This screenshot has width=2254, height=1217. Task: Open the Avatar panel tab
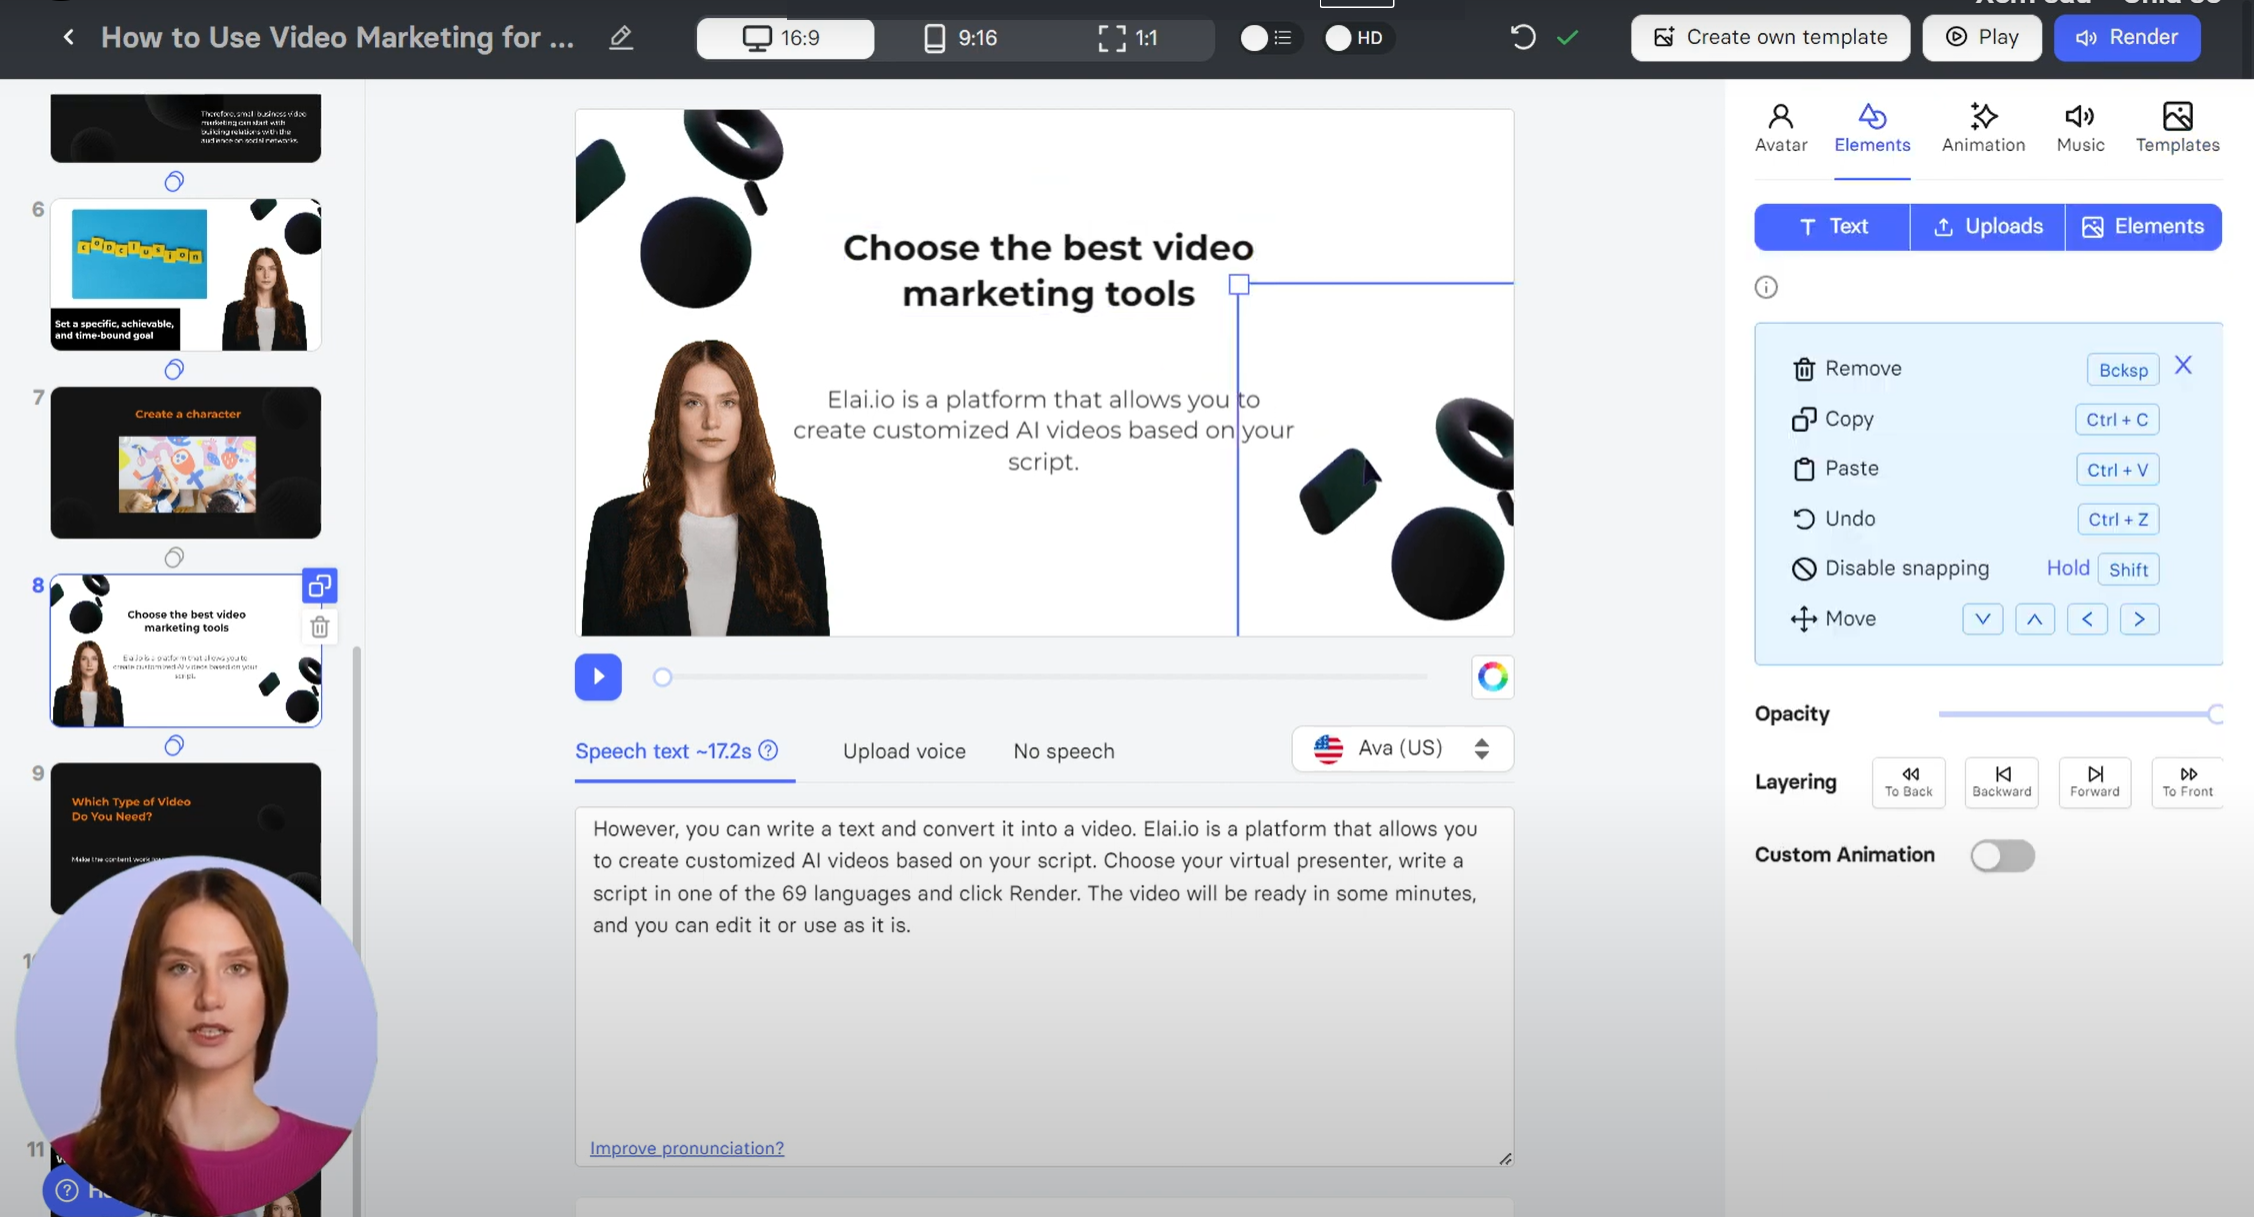pyautogui.click(x=1781, y=127)
